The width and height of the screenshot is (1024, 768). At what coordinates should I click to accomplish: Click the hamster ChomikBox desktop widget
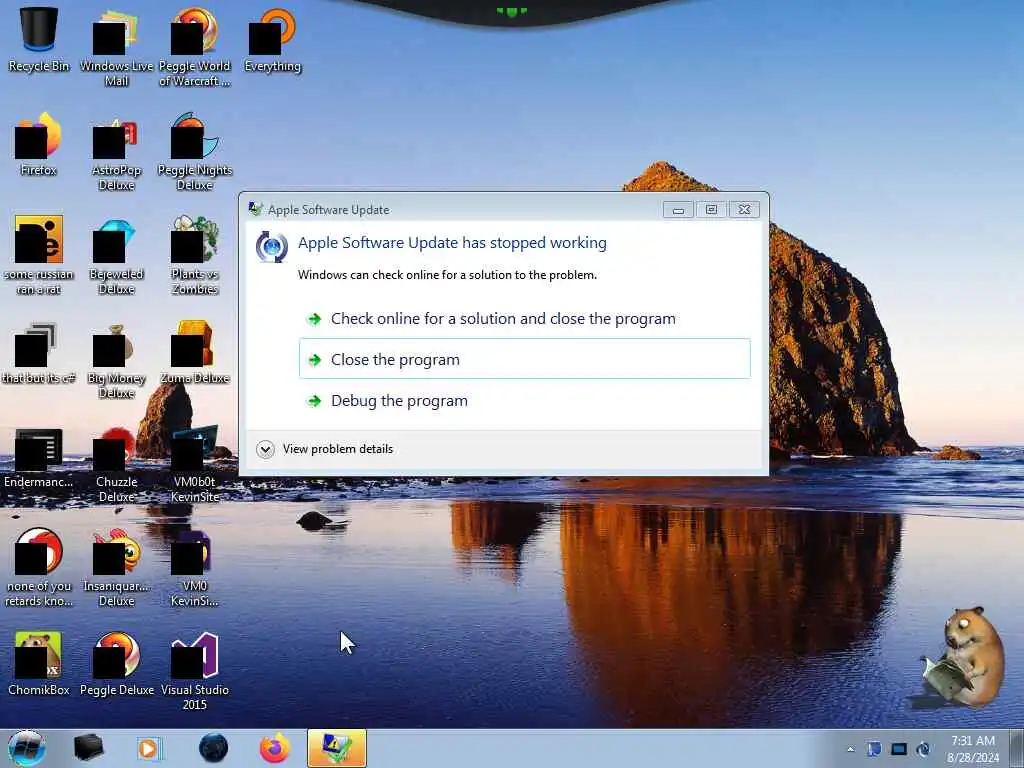point(961,656)
